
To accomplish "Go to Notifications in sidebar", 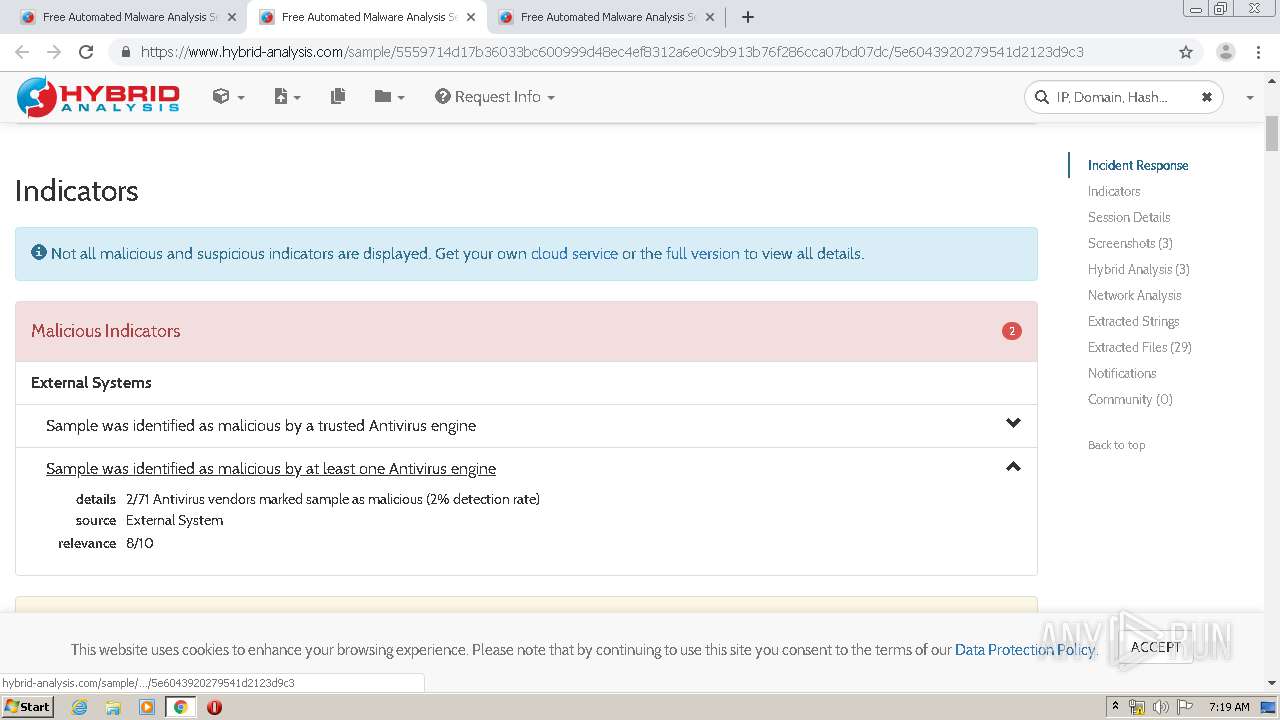I will point(1122,373).
